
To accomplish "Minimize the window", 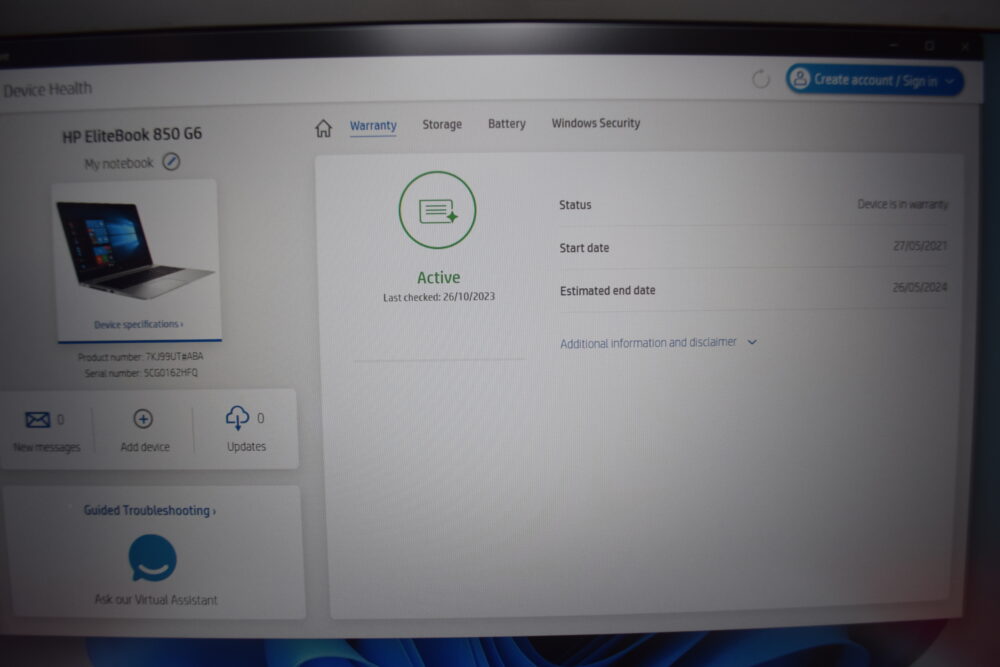I will coord(894,45).
